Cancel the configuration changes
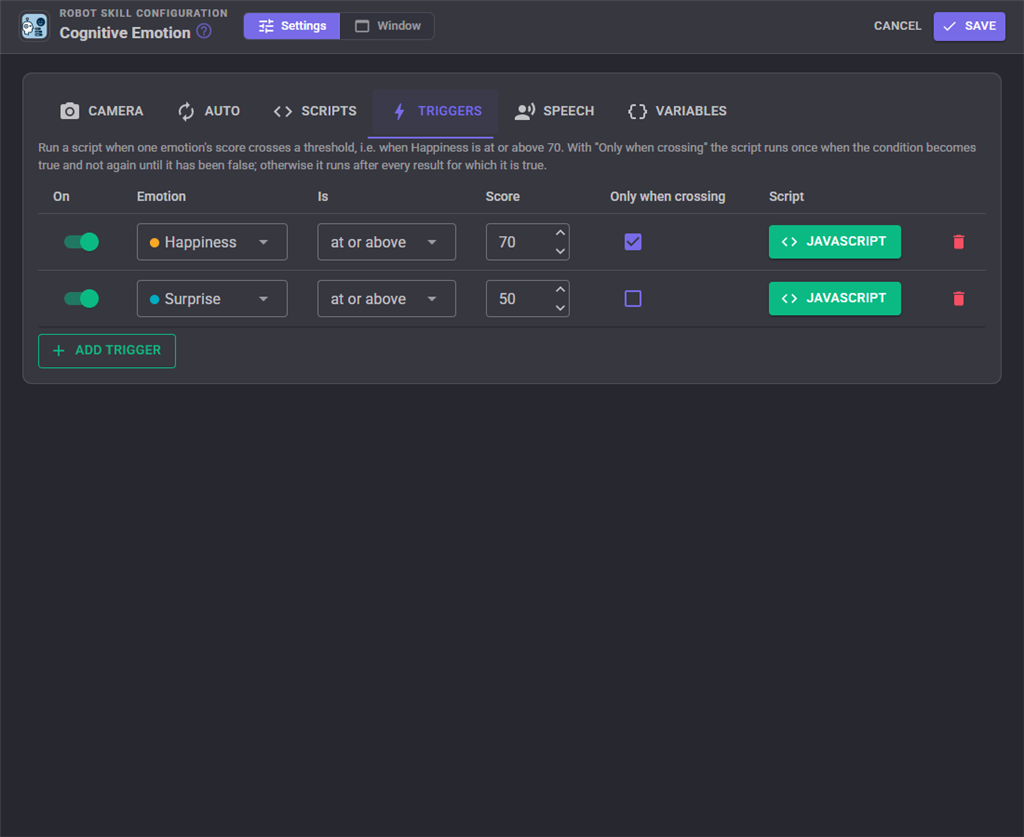 tap(897, 26)
